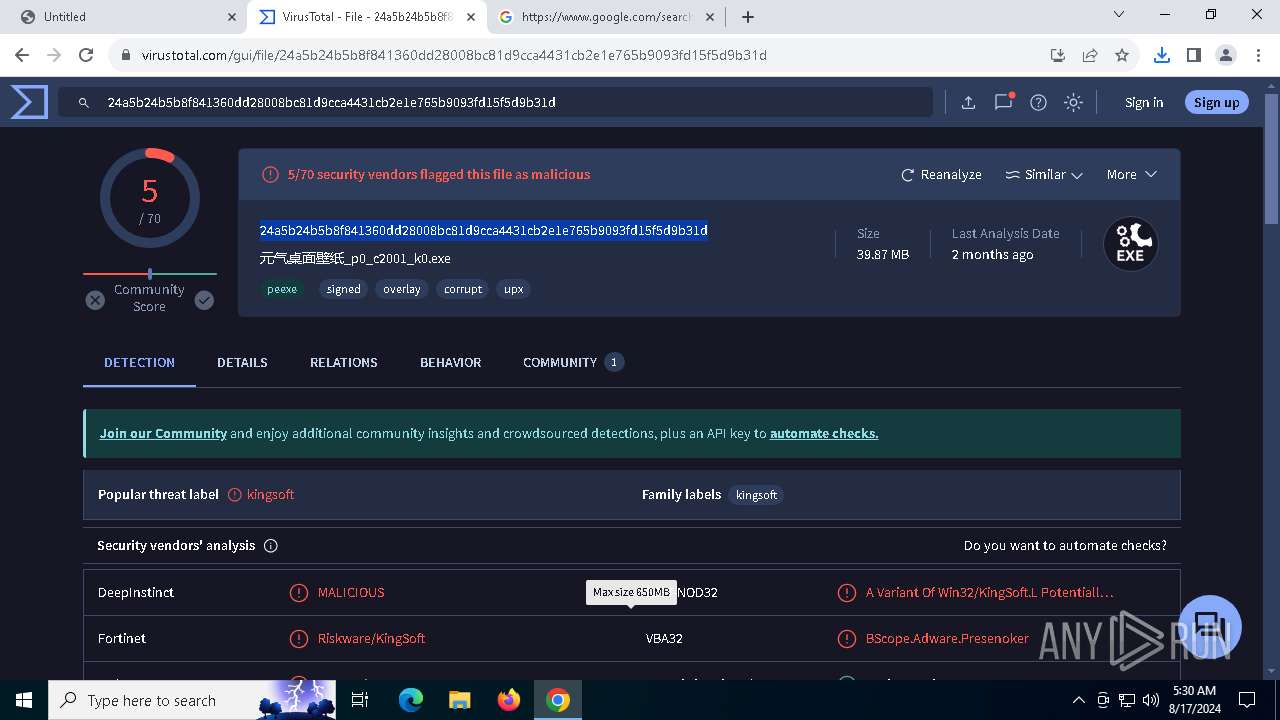This screenshot has height=720, width=1280.
Task: Open the automate checks link
Action: click(x=824, y=433)
